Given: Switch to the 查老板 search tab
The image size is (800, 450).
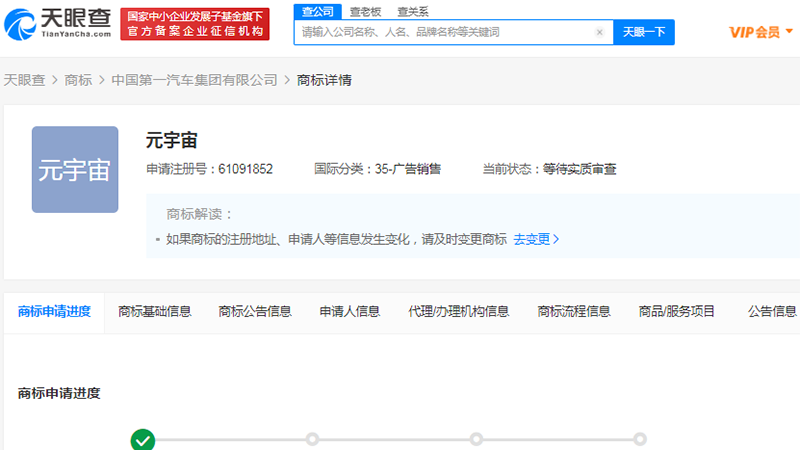Looking at the screenshot, I should [x=365, y=11].
